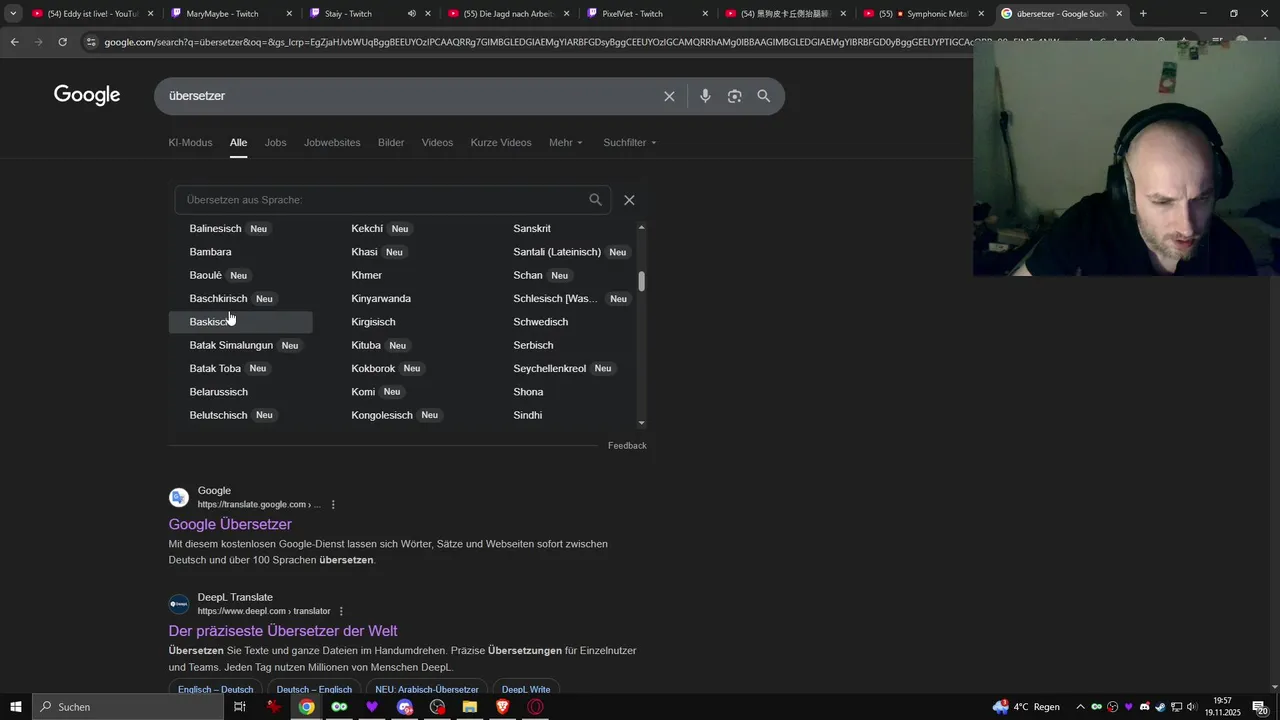Expand the Suchfilter dropdown

tap(630, 143)
